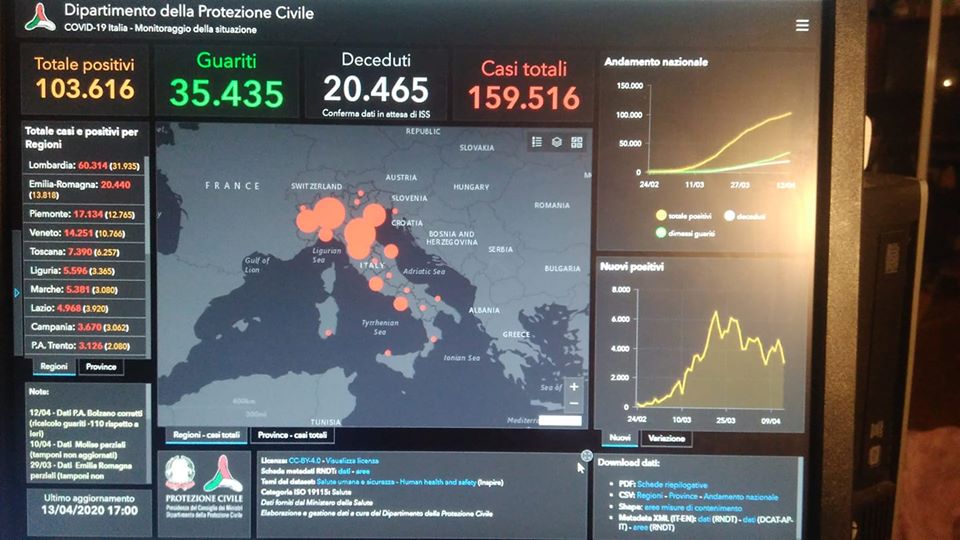960x540 pixels.
Task: Click the Guariti 35.435 counter
Action: (227, 81)
